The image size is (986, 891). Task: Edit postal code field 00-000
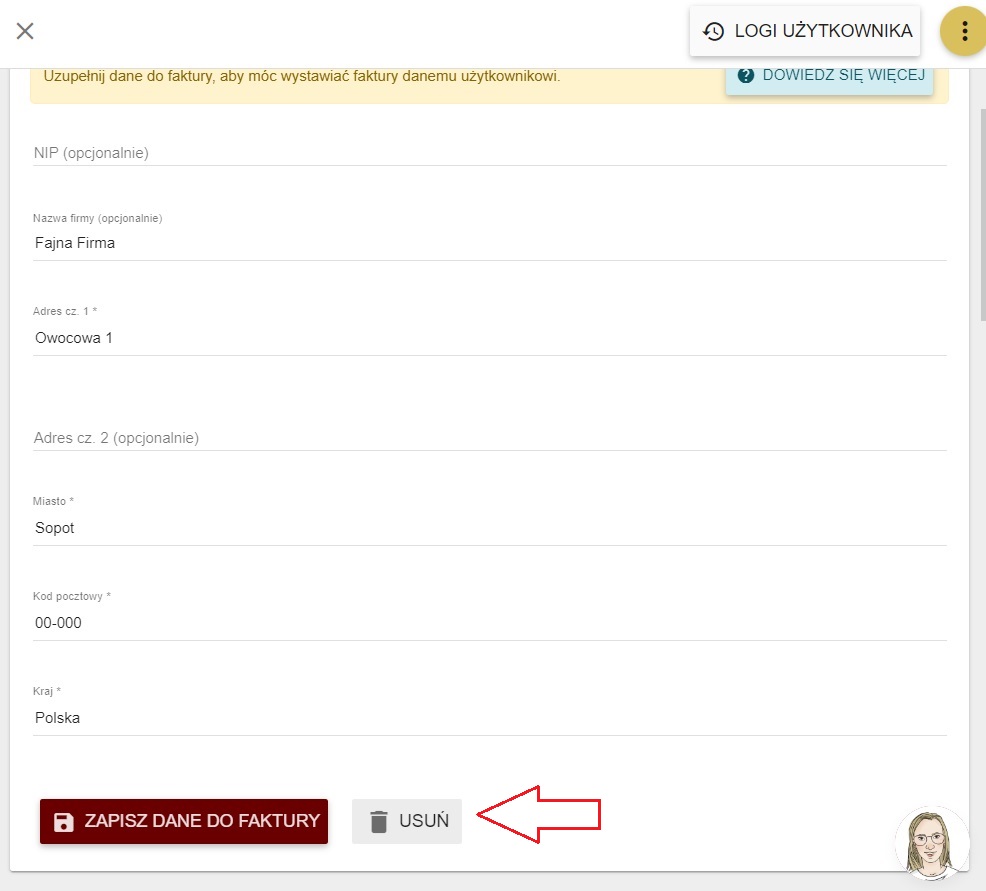point(490,623)
